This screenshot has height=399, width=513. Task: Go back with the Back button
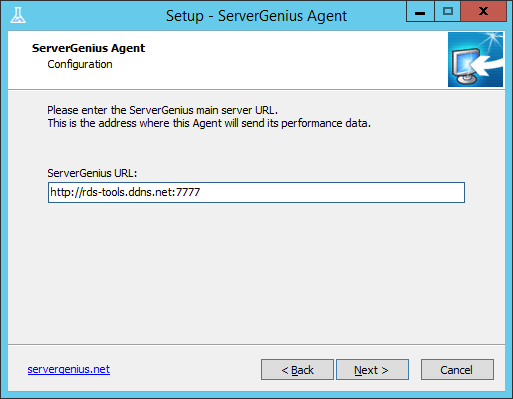click(x=297, y=369)
